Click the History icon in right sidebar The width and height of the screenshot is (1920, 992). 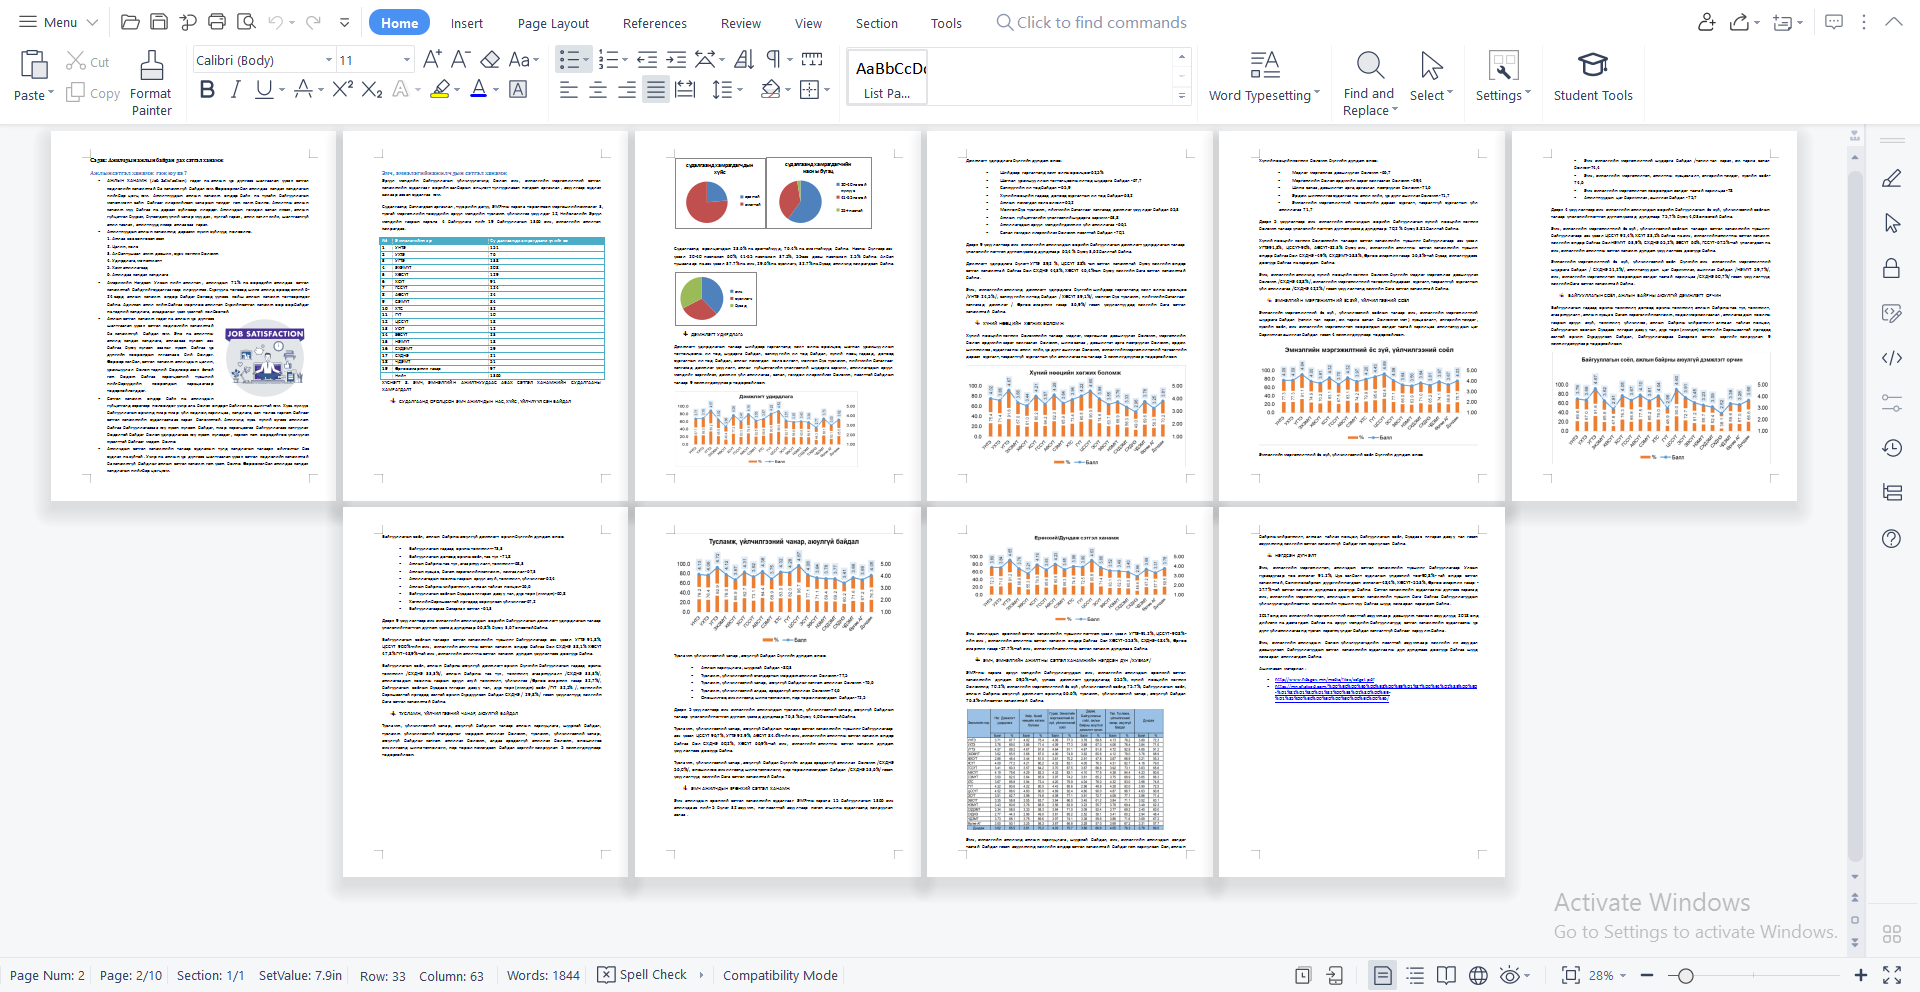[x=1891, y=448]
